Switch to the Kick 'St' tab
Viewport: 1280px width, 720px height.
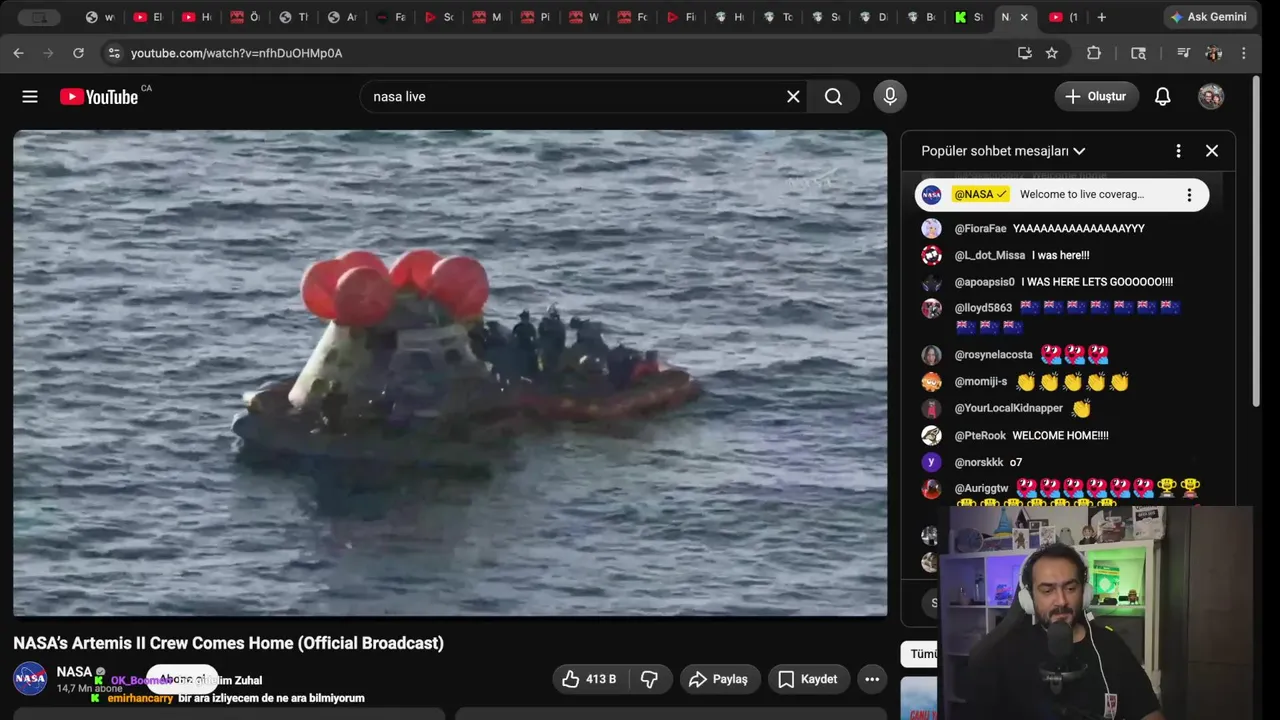point(968,17)
